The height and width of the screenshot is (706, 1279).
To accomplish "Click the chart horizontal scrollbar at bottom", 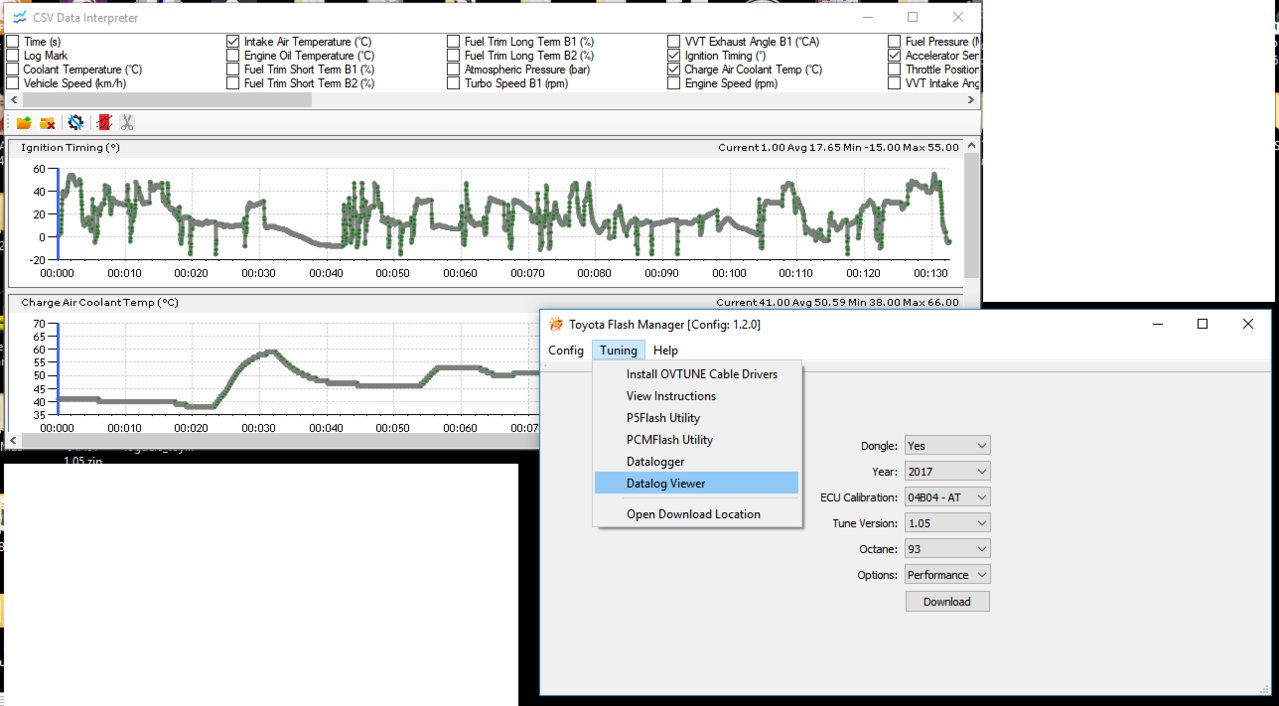I will [270, 441].
